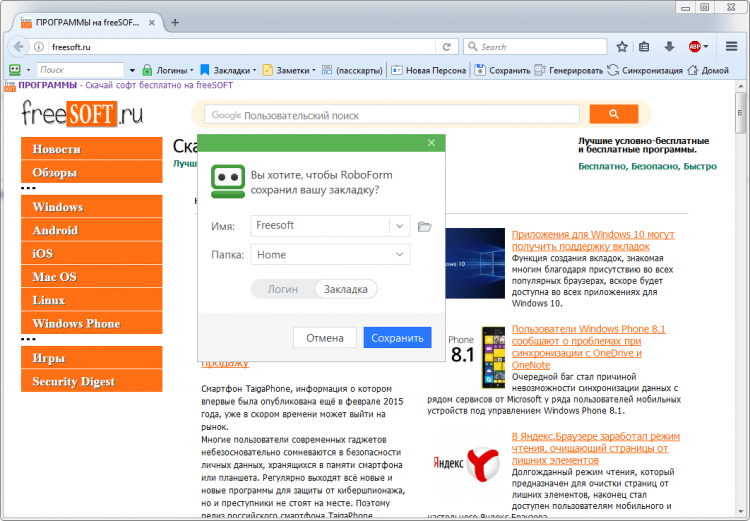Open RoboForm Логины menu
The image size is (750, 521).
click(168, 70)
